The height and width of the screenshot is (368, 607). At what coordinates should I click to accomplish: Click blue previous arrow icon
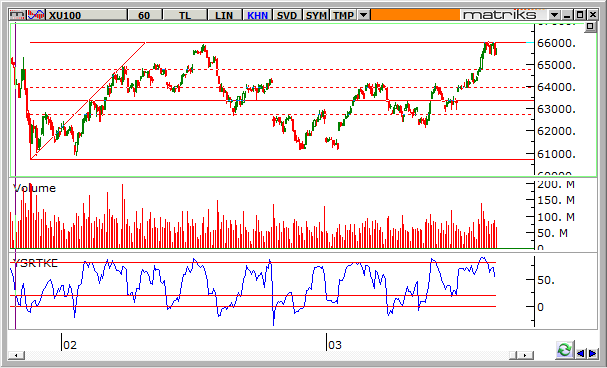[x=580, y=353]
